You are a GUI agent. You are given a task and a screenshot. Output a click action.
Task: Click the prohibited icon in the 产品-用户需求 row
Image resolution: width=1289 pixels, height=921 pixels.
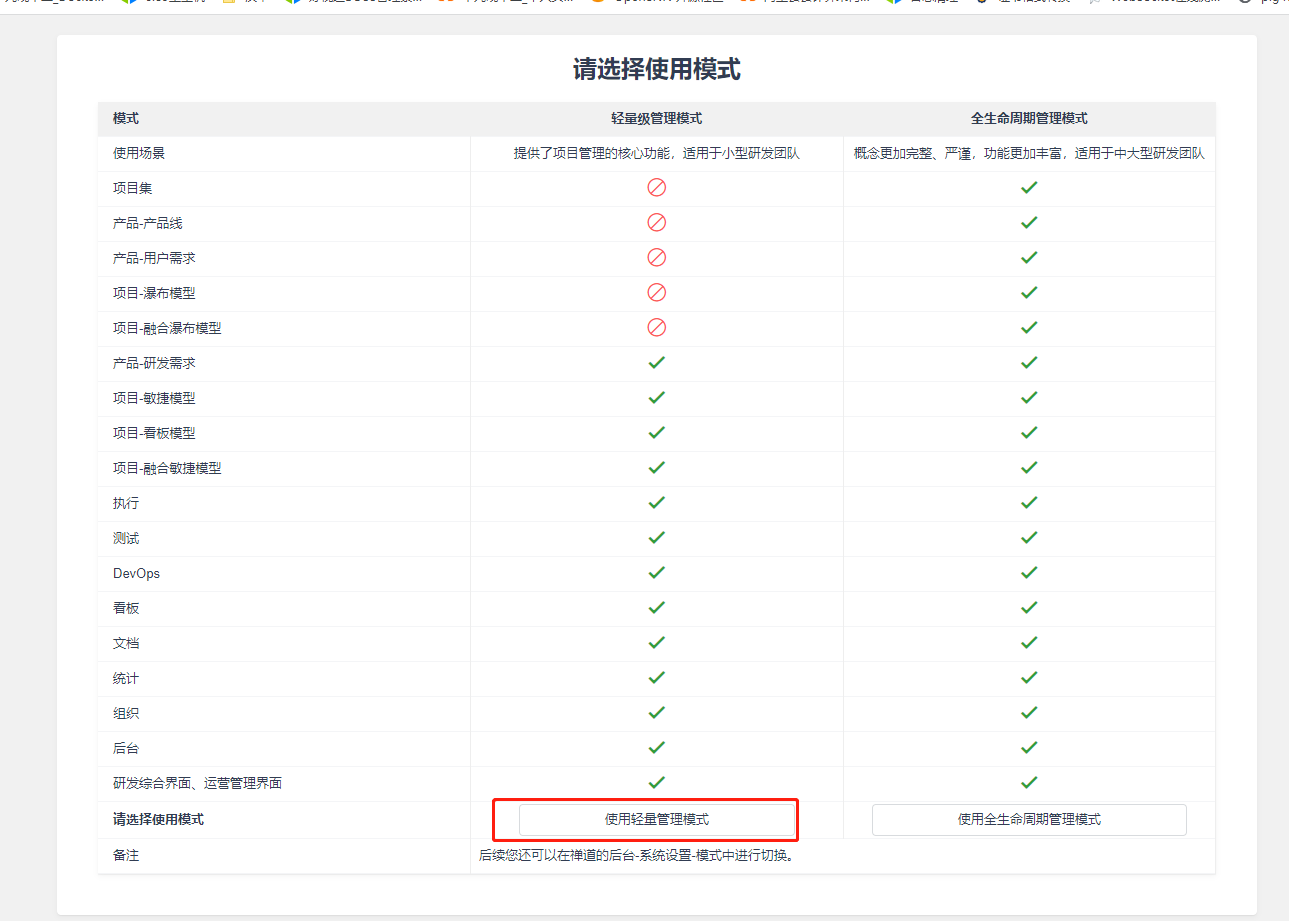(657, 257)
